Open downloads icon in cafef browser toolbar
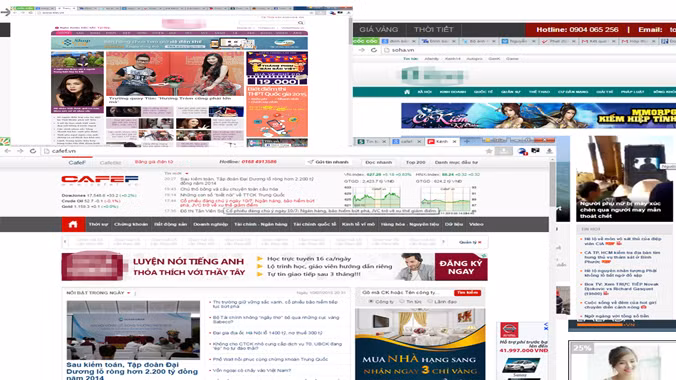Image resolution: width=676 pixels, height=380 pixels. click(x=549, y=151)
